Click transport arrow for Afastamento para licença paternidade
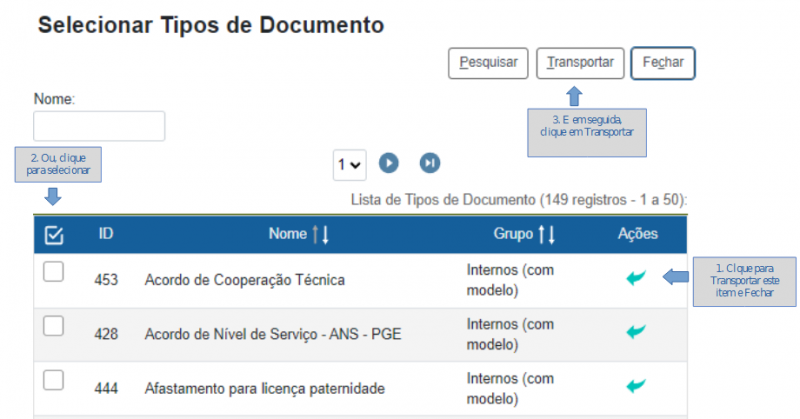Image resolution: width=800 pixels, height=419 pixels. [x=636, y=385]
